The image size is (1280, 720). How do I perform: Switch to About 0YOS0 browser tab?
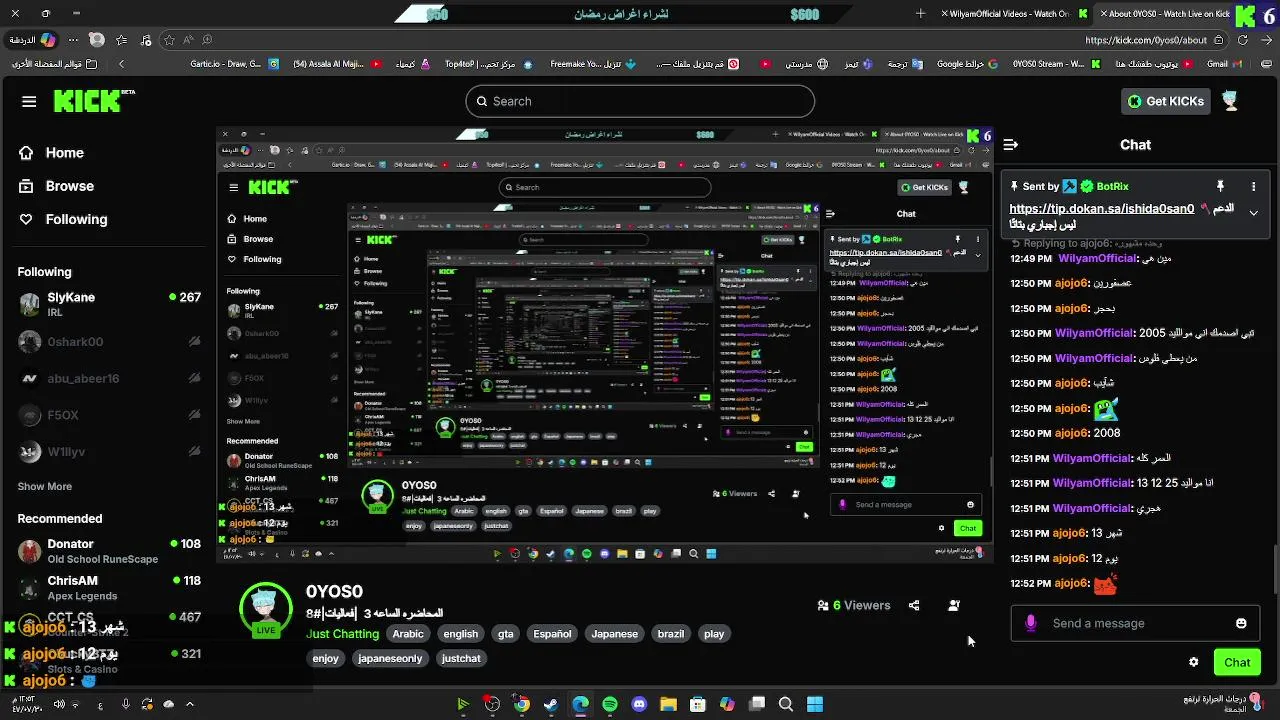tap(1168, 14)
